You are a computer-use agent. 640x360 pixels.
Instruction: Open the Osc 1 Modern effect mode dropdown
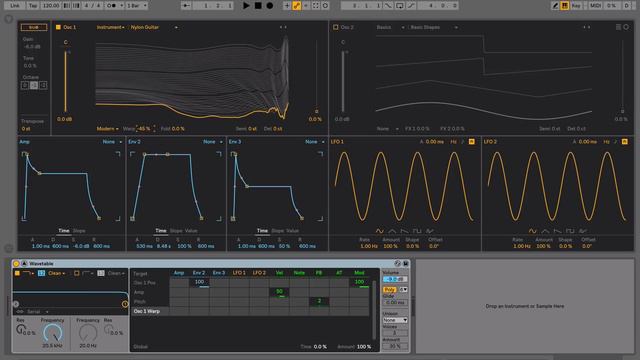(x=107, y=129)
